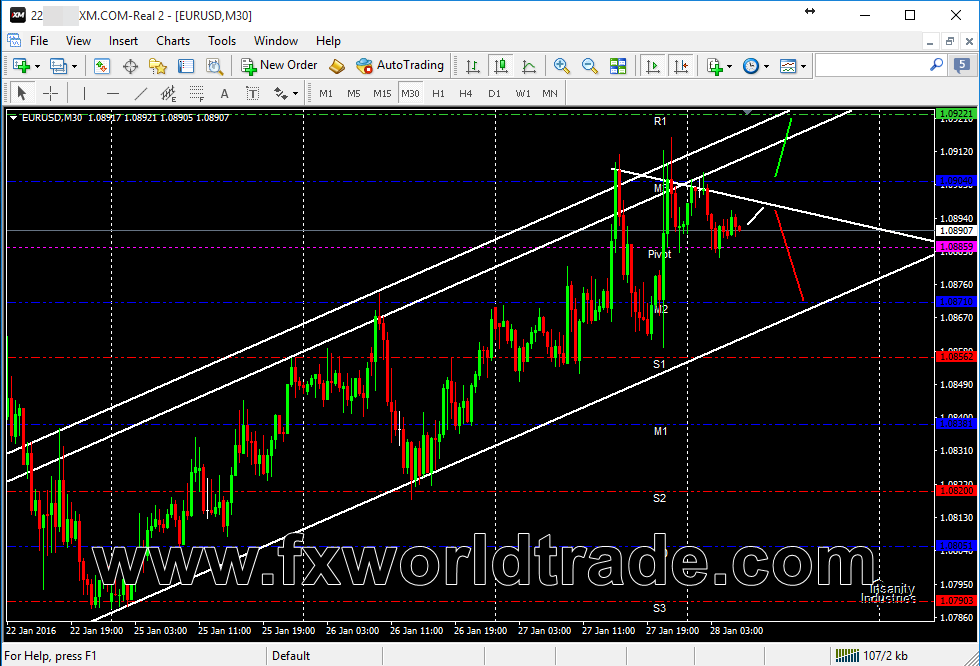Click the Indicators list icon
Screen dimensions: 980x666
click(x=714, y=66)
